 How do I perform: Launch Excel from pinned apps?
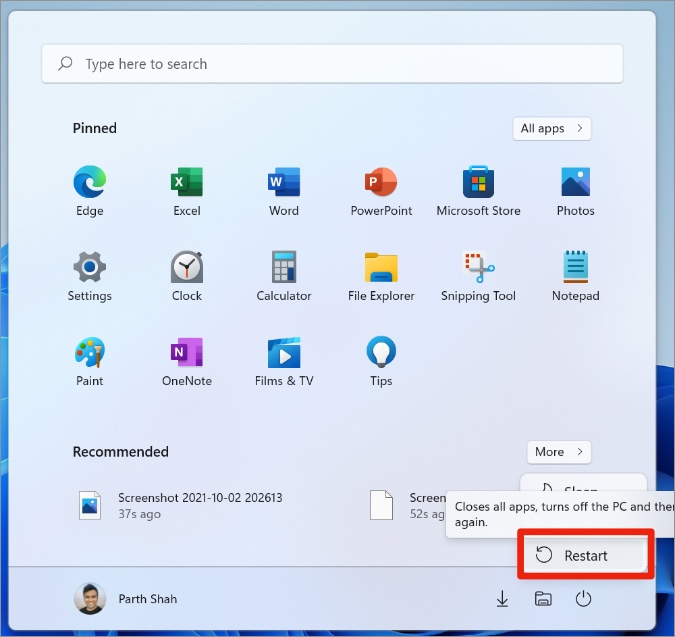(186, 191)
